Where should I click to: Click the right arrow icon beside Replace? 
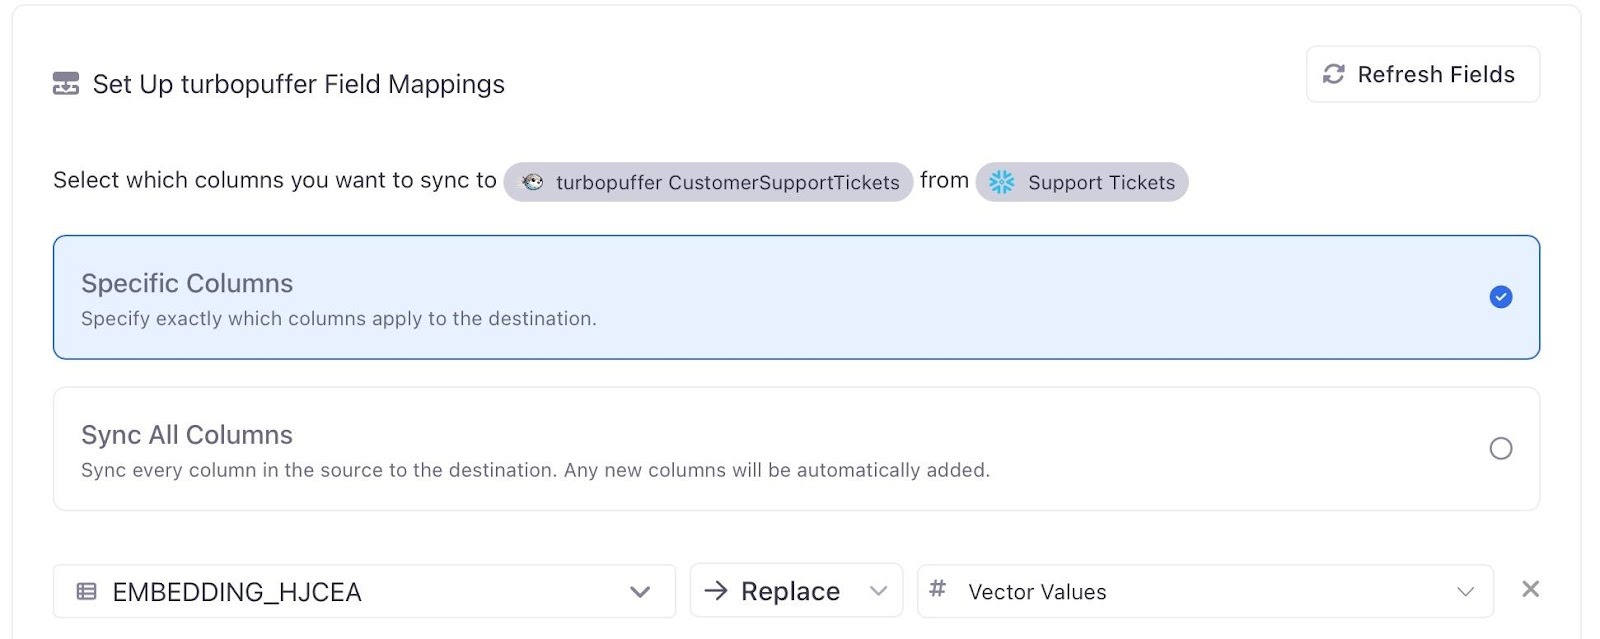(715, 591)
